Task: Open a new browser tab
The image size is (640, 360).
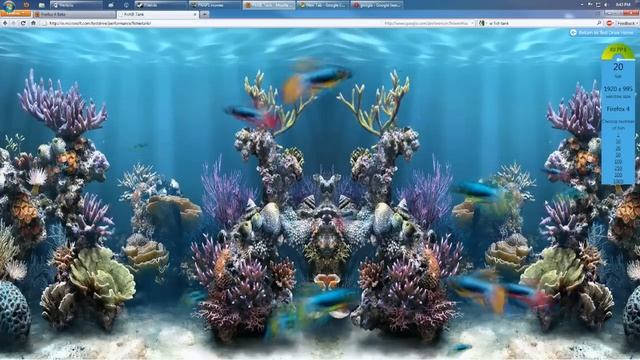Action: 204,14
